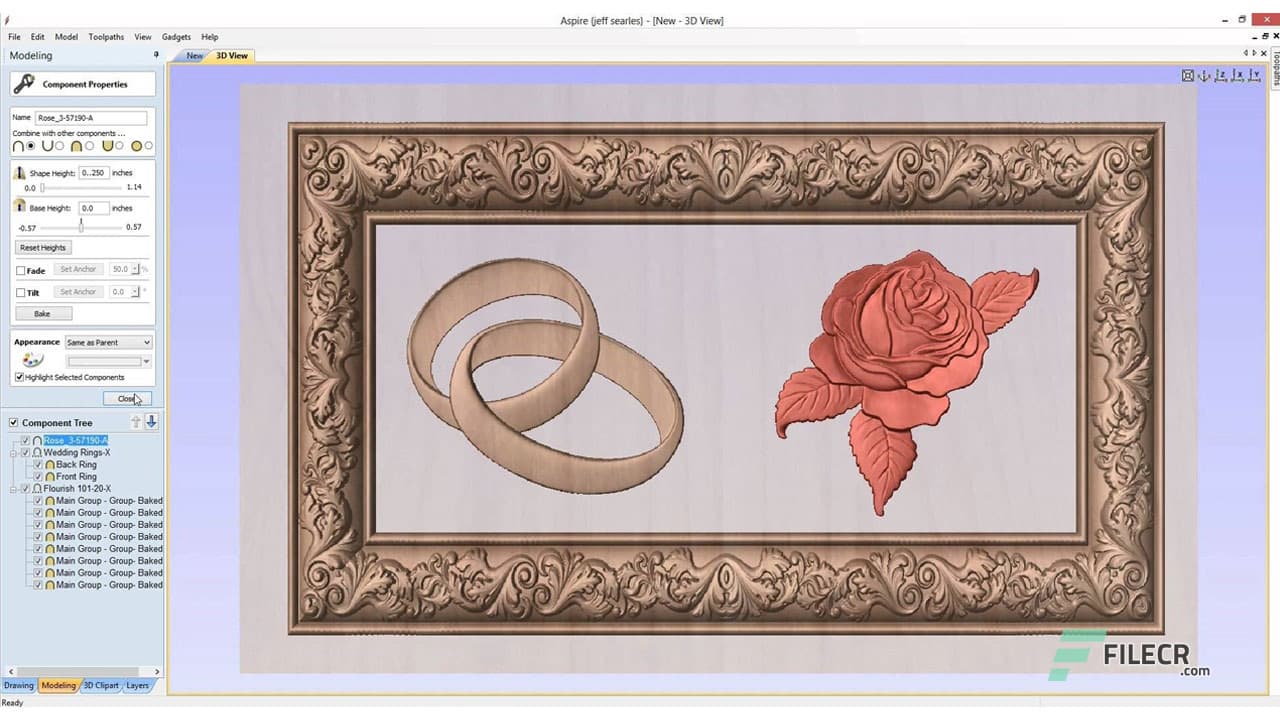This screenshot has width=1280, height=720.
Task: Select Multiply combine mode radio button
Action: 149,146
